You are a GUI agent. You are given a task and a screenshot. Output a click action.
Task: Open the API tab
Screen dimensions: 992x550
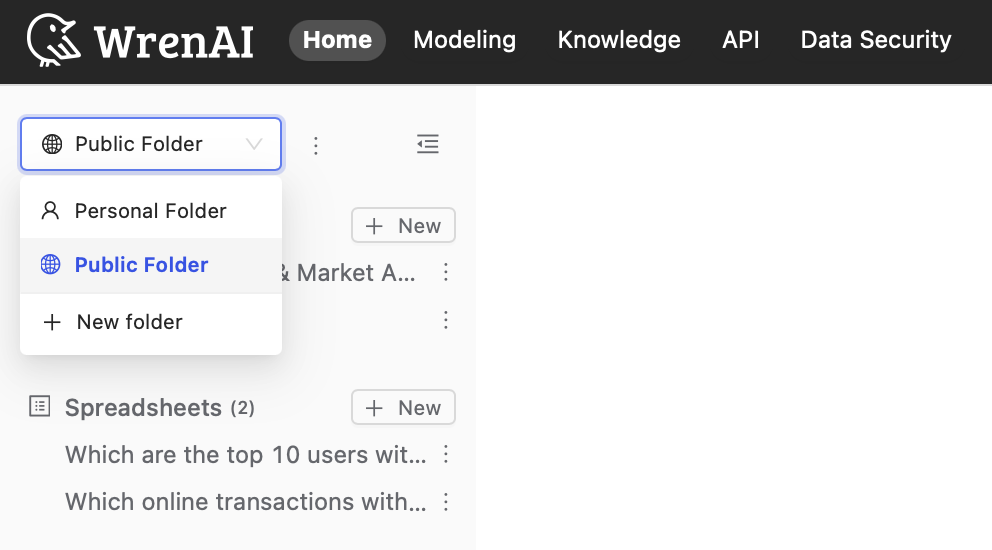741,40
